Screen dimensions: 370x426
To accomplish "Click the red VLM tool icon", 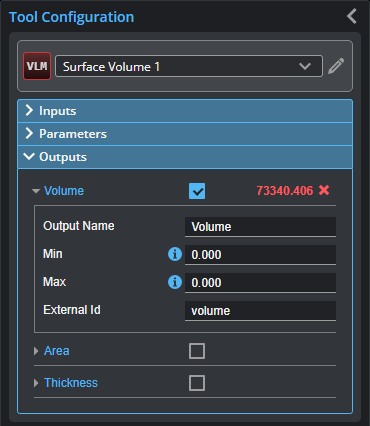I will 37,66.
